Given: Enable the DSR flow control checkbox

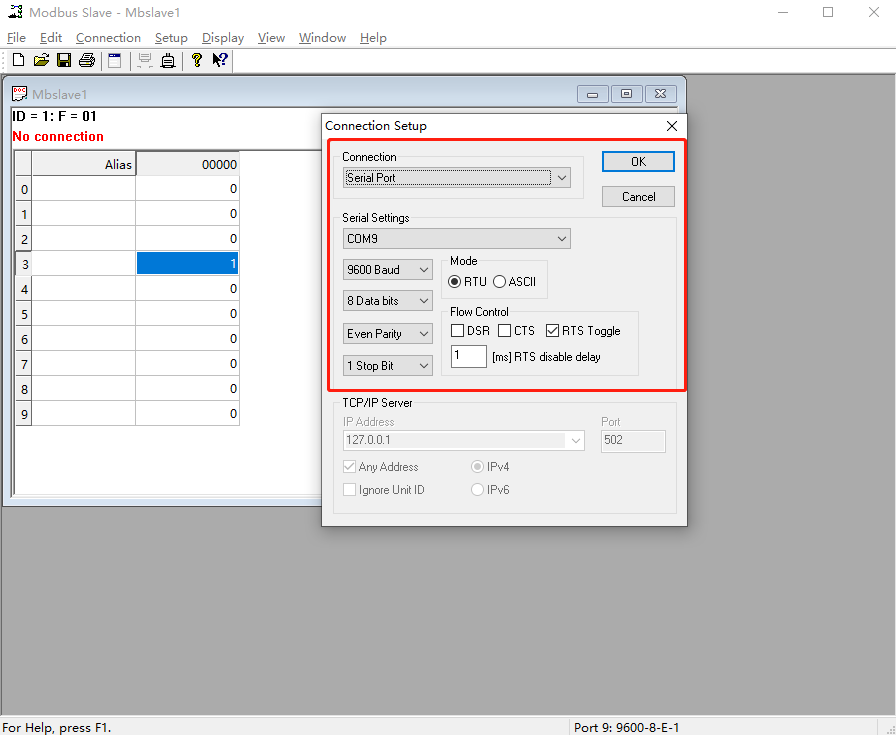Looking at the screenshot, I should tap(457, 331).
